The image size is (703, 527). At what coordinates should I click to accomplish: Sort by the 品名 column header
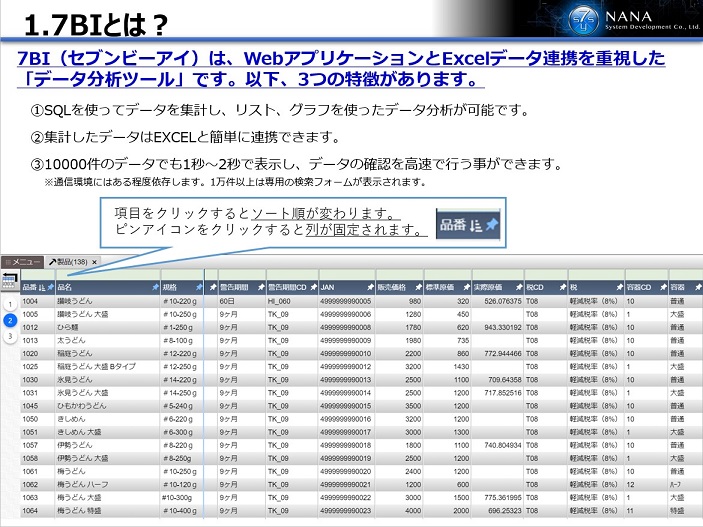point(65,287)
